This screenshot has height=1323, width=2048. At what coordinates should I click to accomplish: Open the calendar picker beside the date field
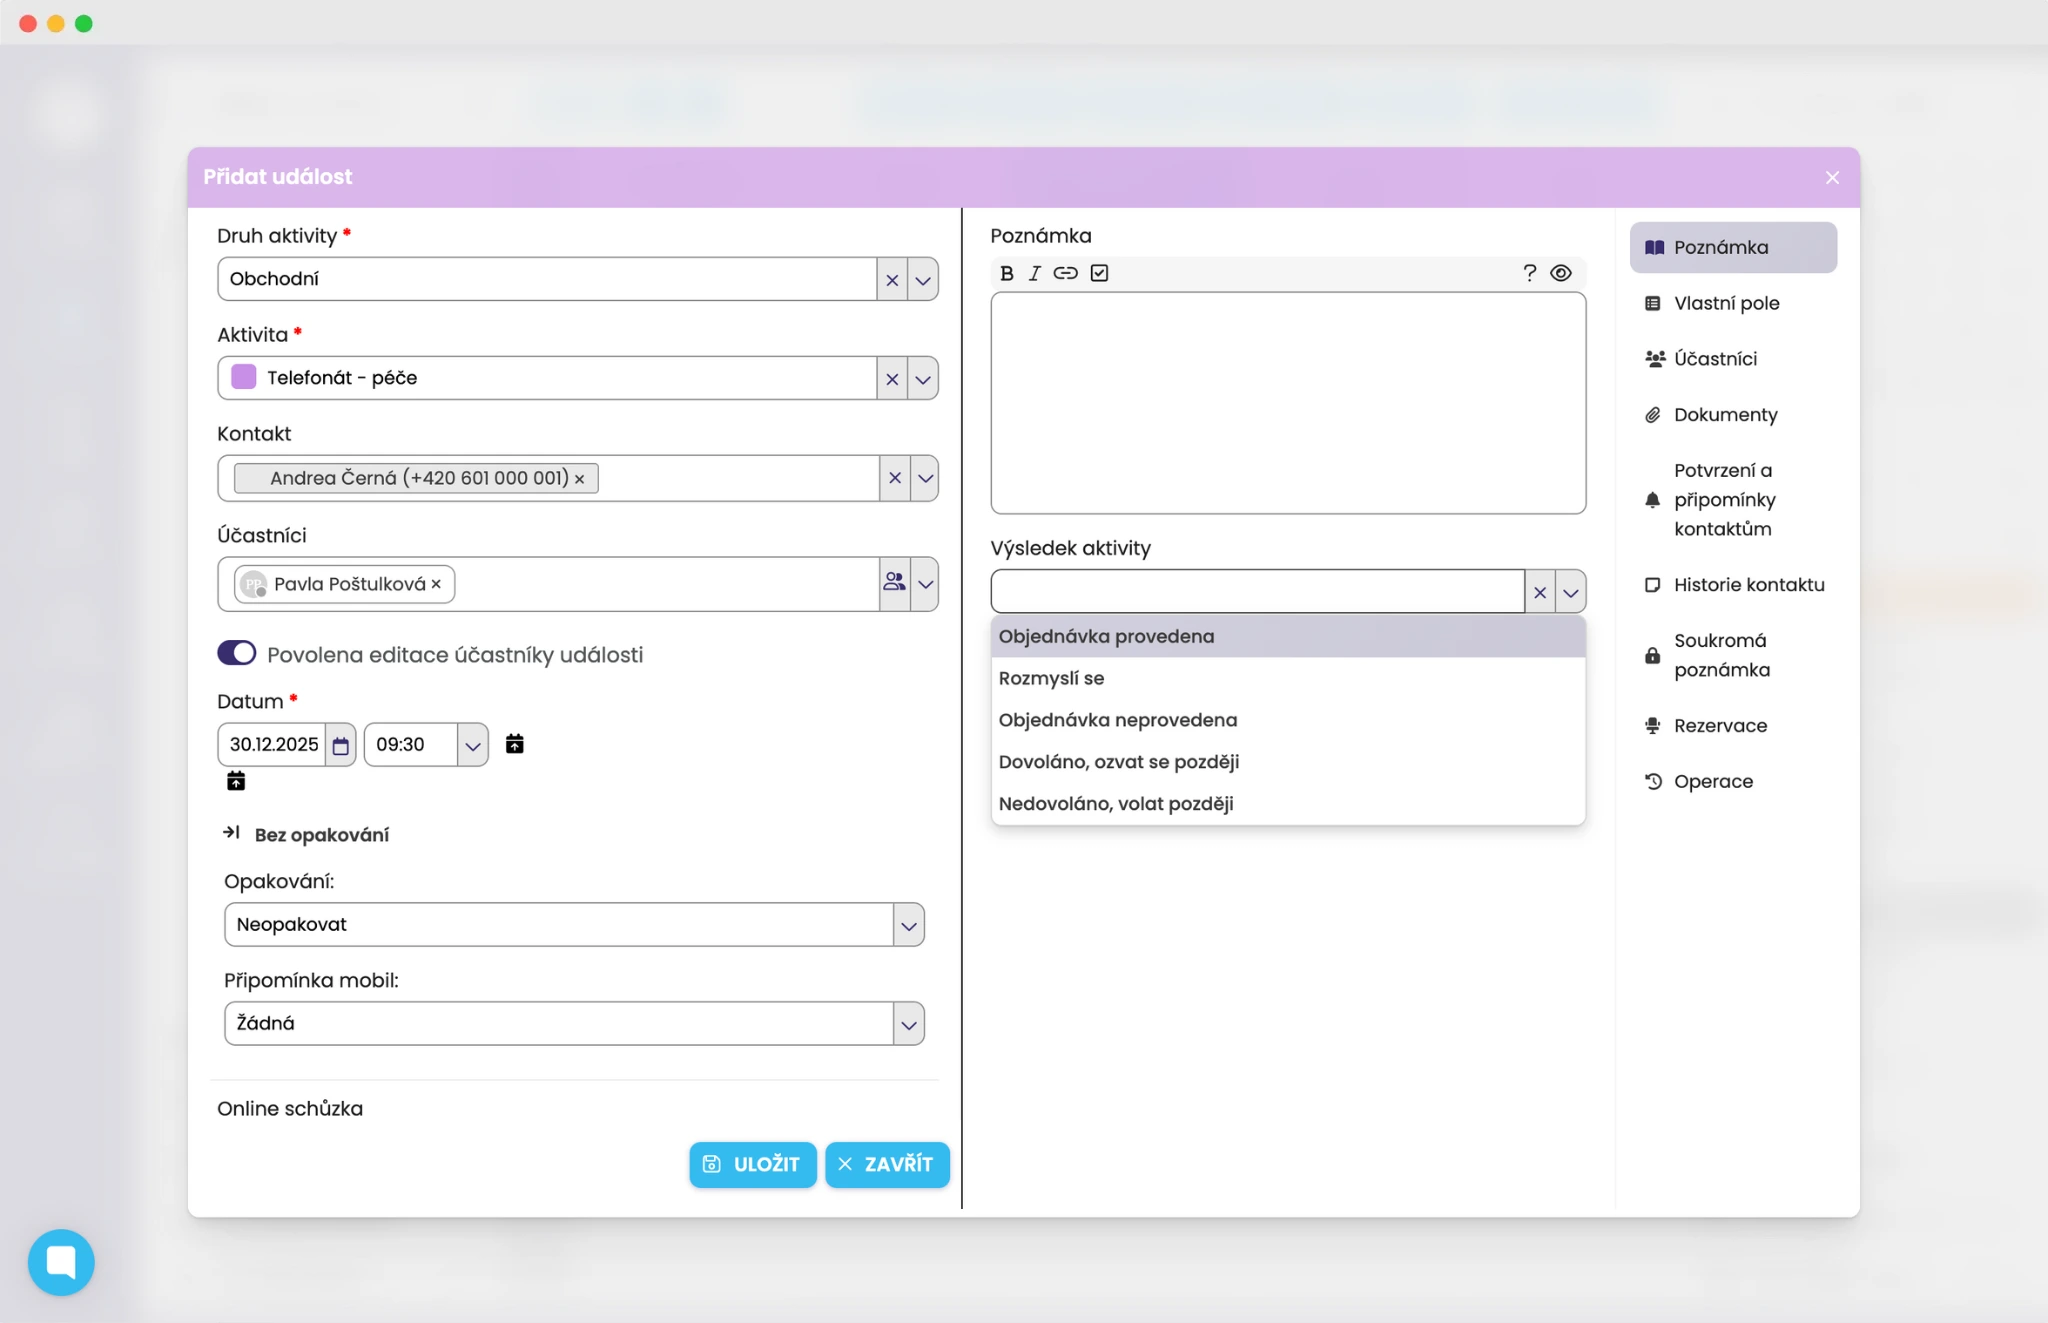point(341,745)
